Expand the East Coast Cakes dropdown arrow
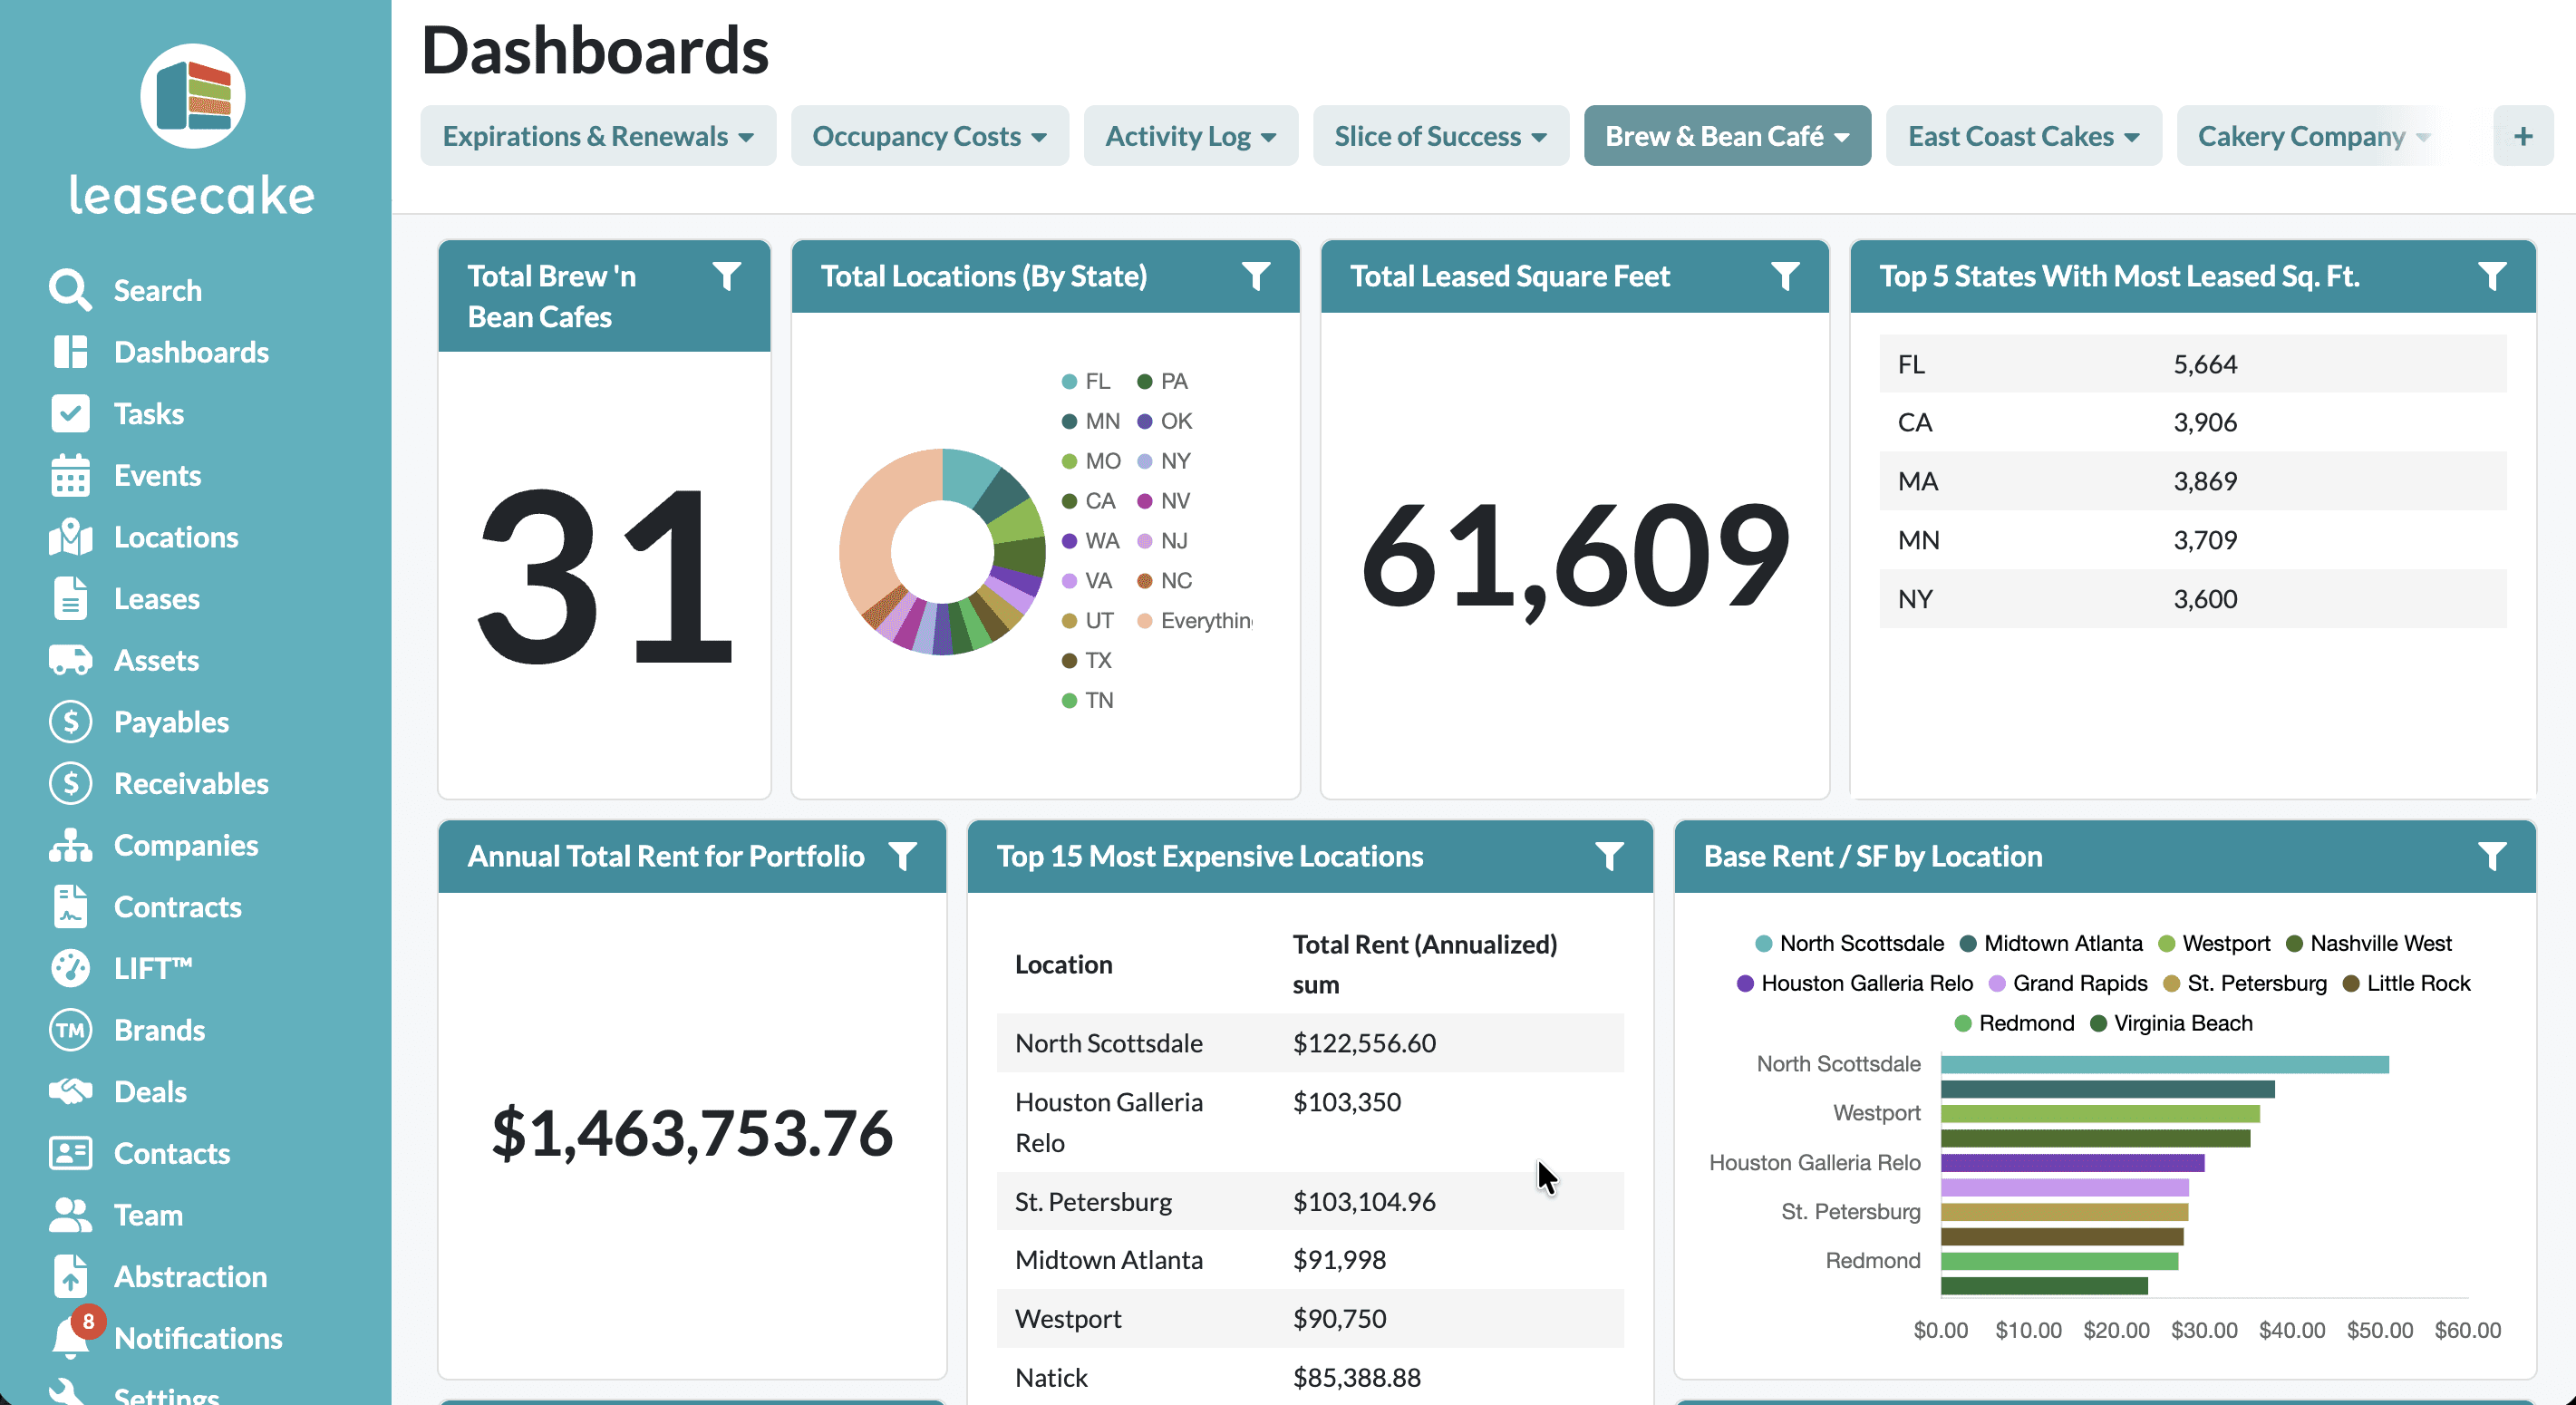 [2132, 137]
